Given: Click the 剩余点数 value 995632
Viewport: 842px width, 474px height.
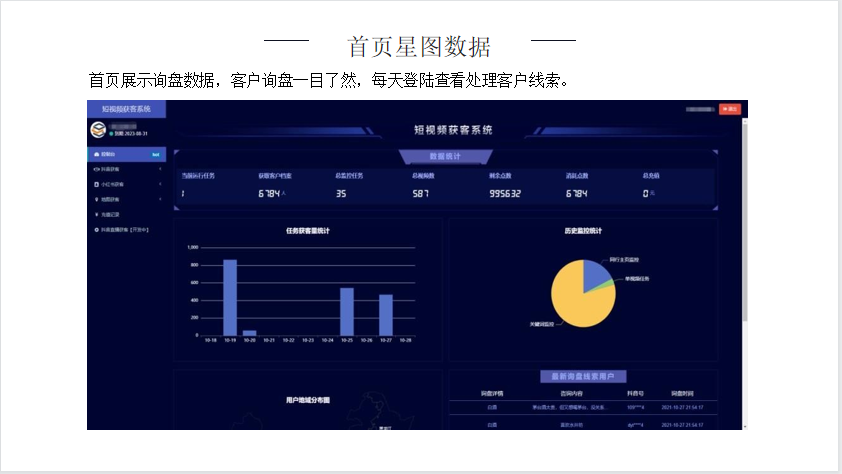Looking at the screenshot, I should tap(505, 193).
